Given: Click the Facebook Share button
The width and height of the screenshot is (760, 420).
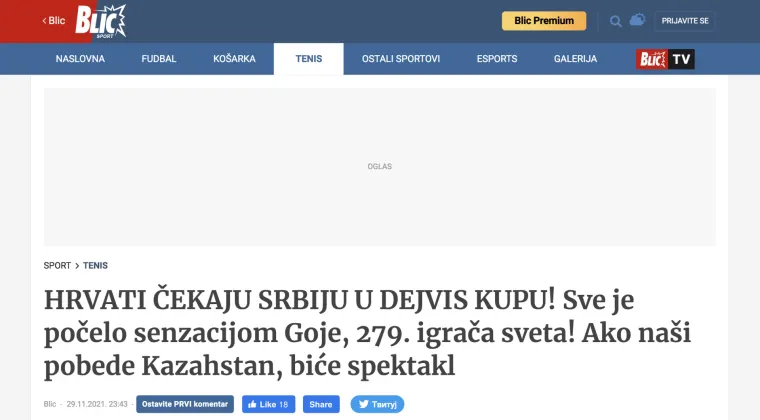Looking at the screenshot, I should pos(321,404).
